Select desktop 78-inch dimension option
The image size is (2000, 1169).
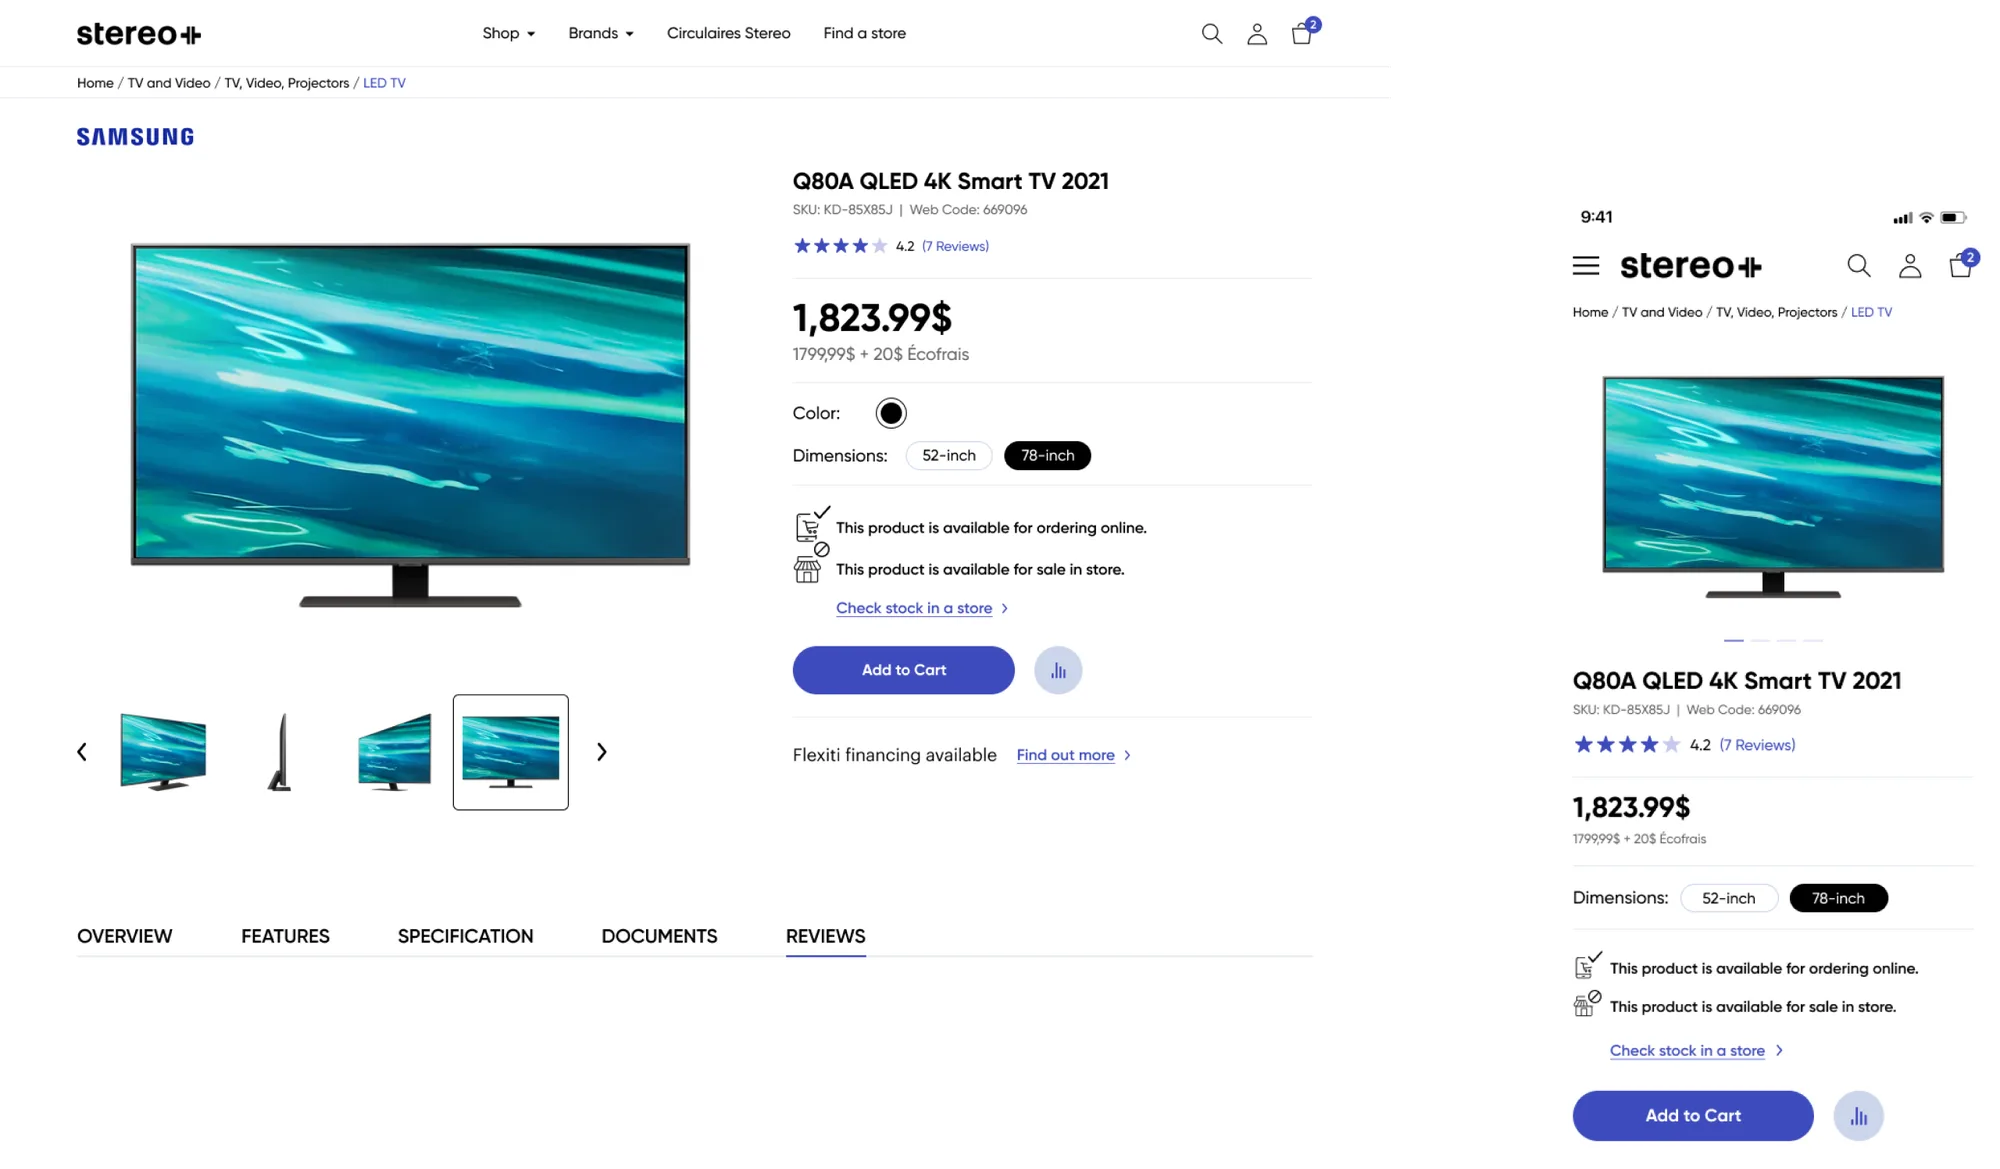click(x=1047, y=456)
